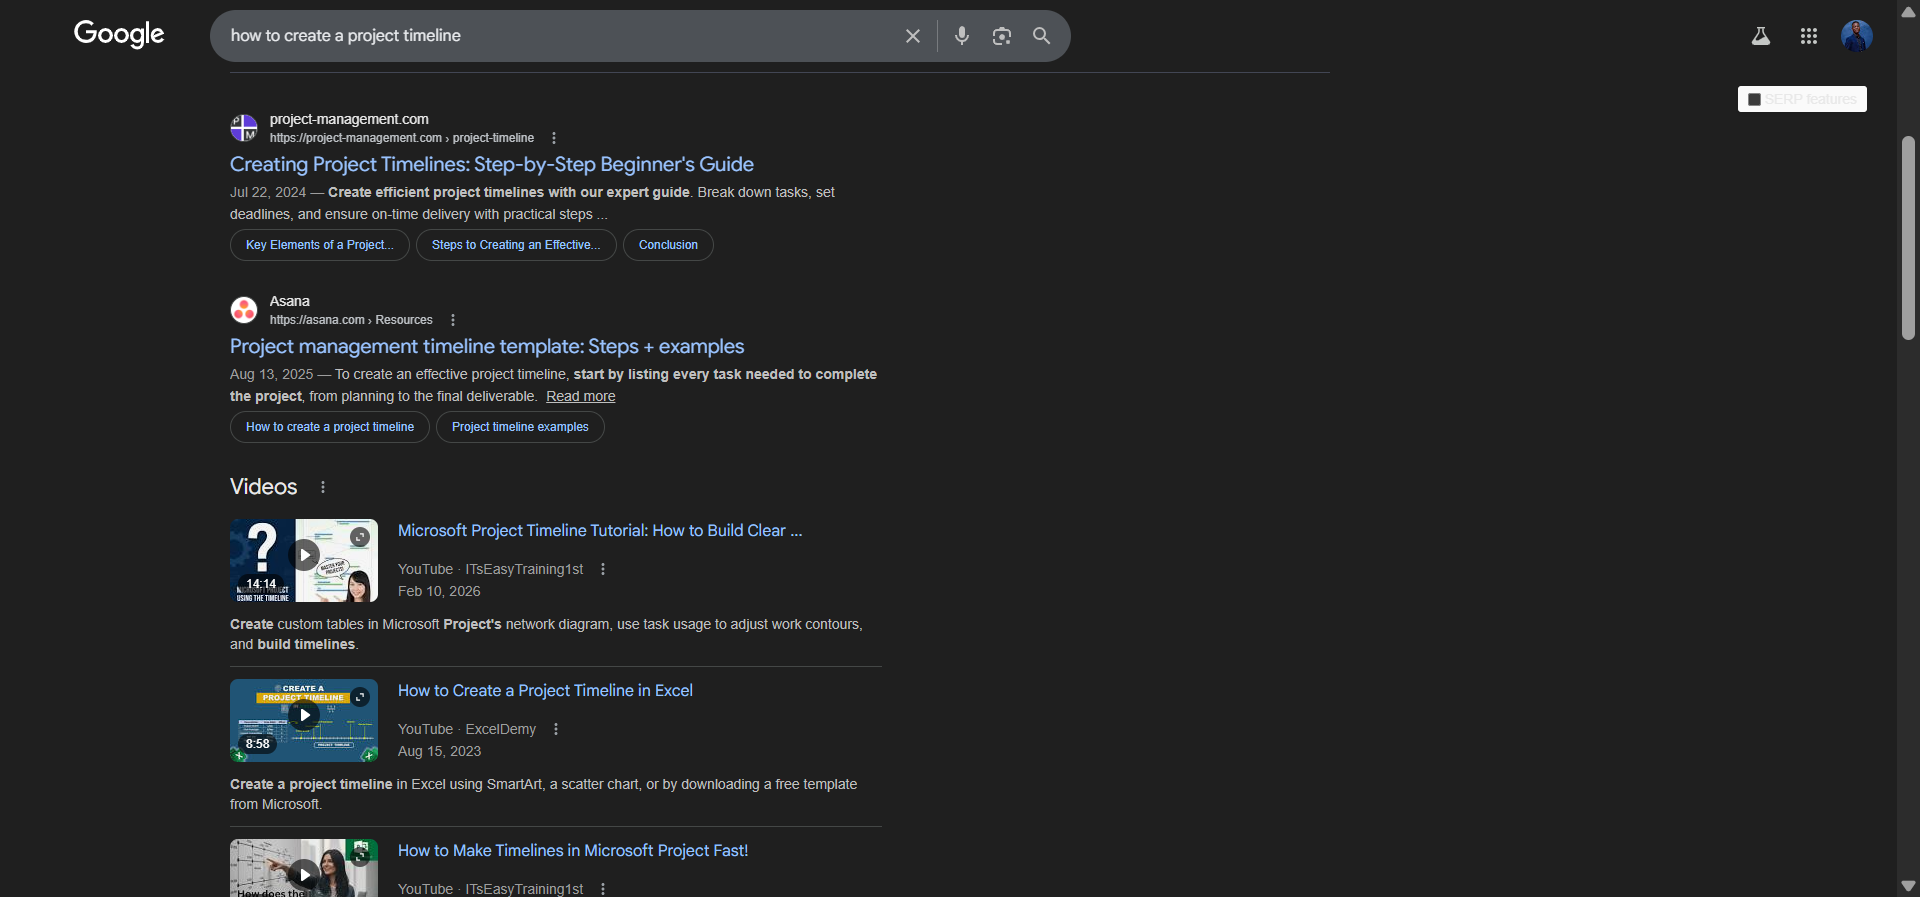Open Creating Project Timelines Beginner's Guide link

[x=492, y=164]
